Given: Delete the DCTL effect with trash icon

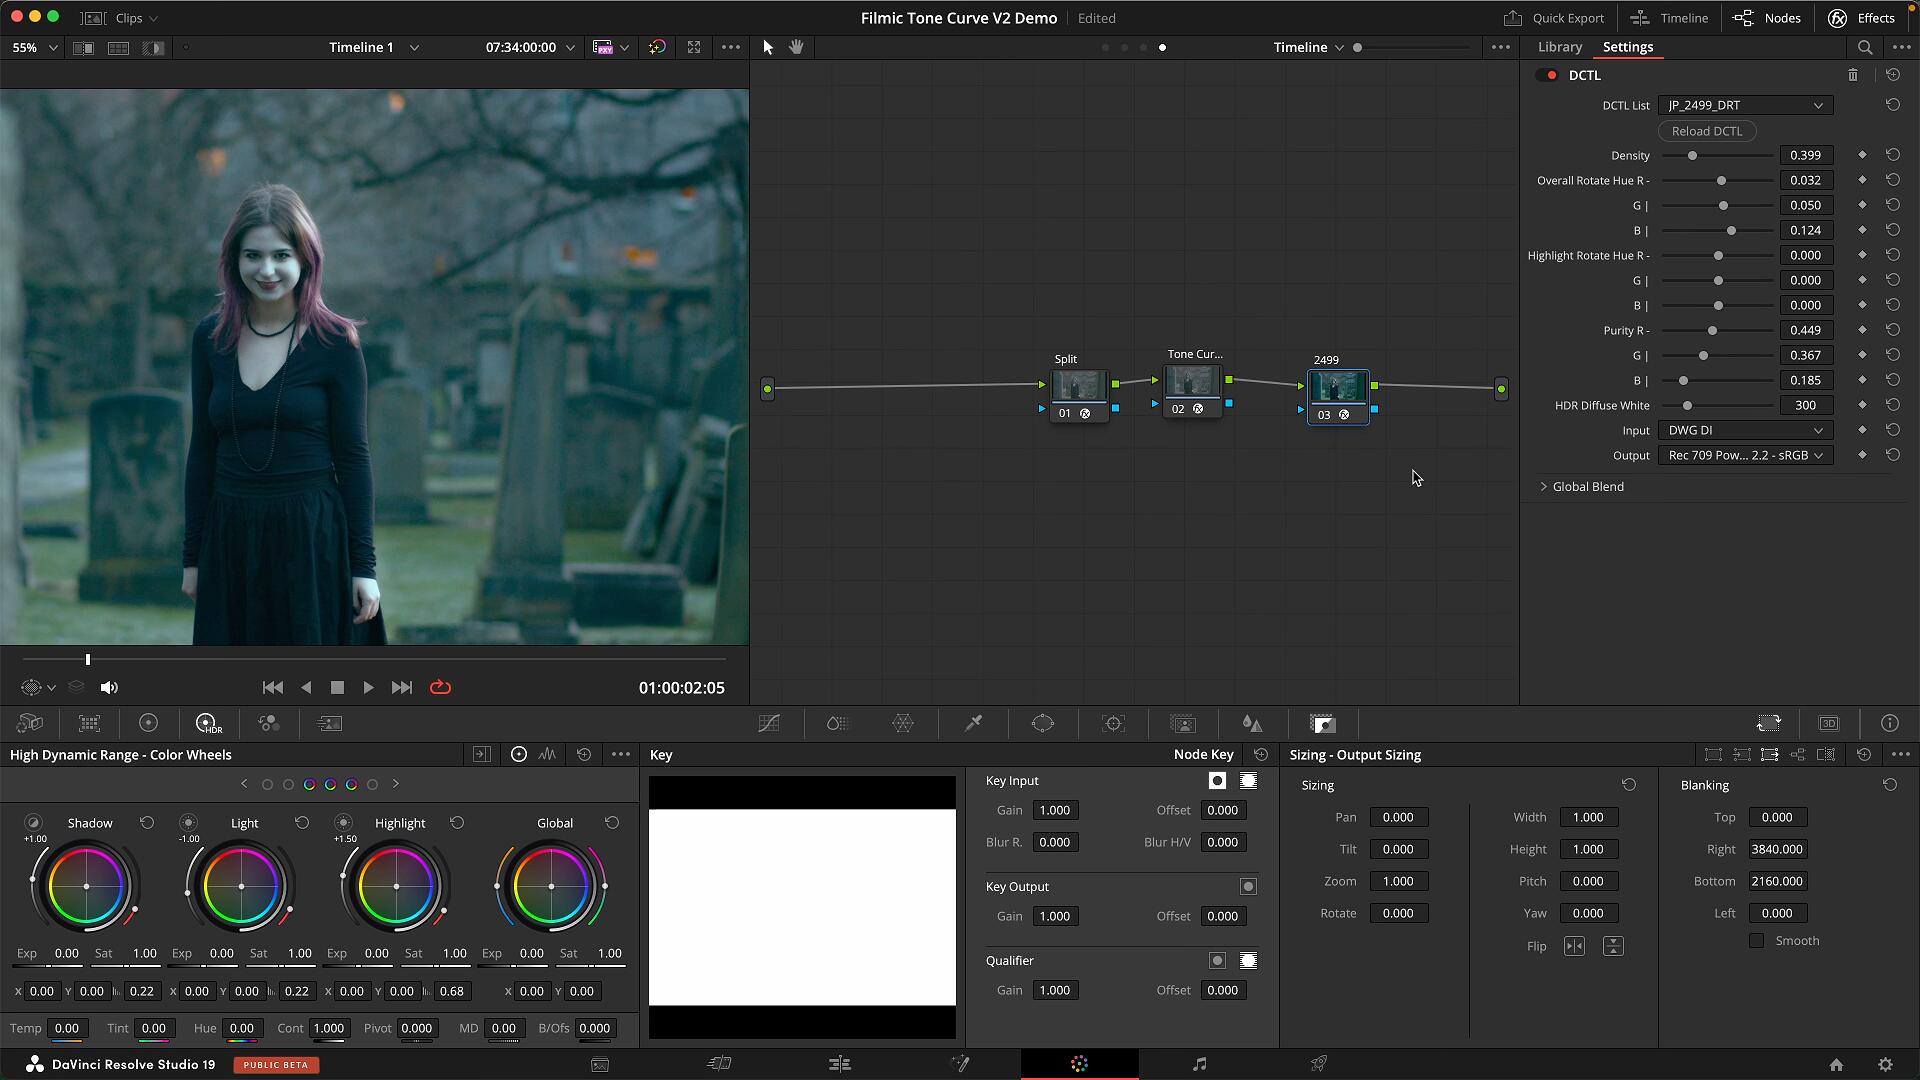Looking at the screenshot, I should click(x=1853, y=75).
